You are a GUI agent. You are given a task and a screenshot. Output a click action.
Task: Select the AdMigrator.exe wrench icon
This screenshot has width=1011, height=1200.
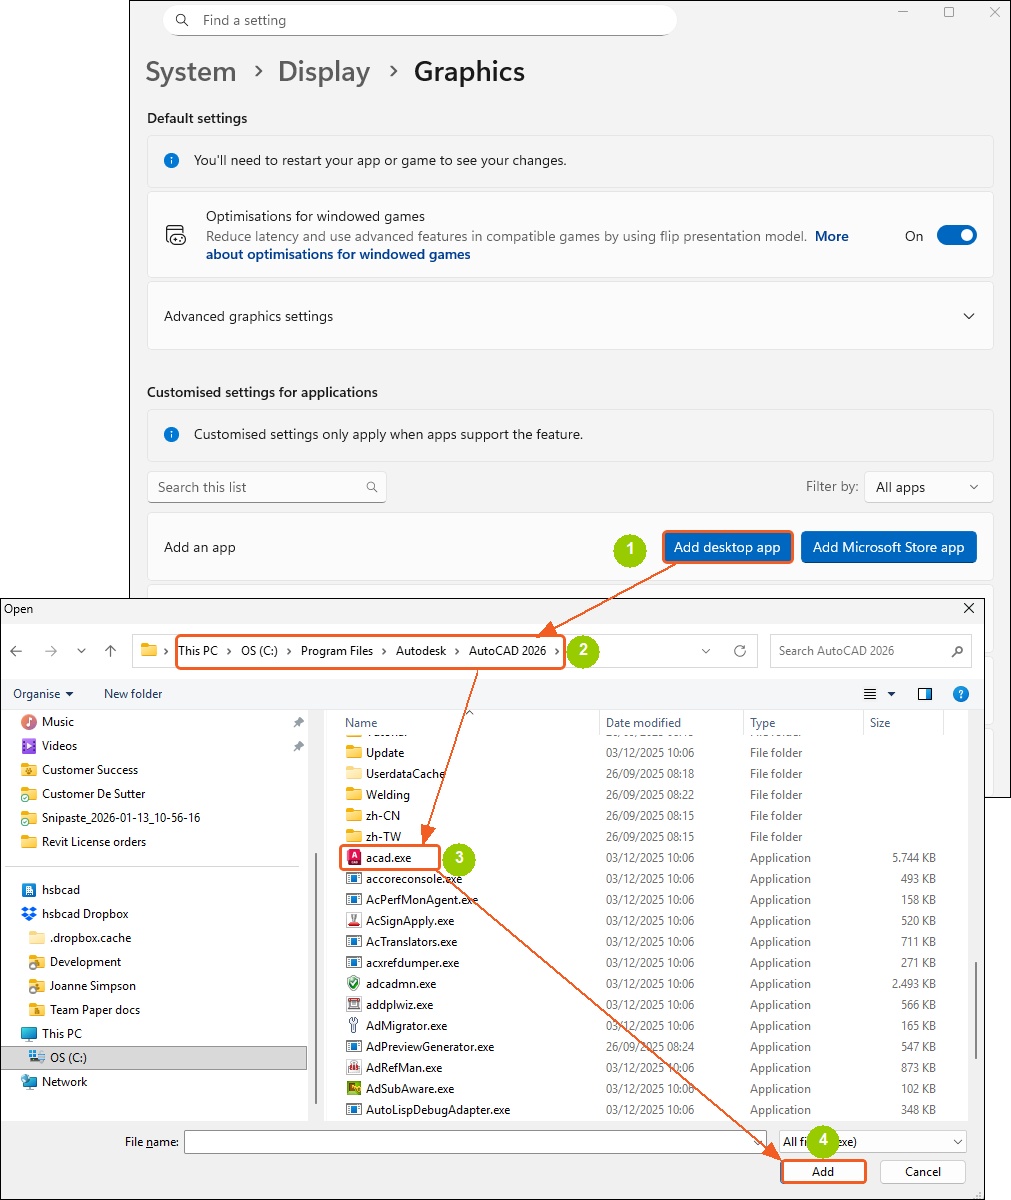pos(353,1026)
